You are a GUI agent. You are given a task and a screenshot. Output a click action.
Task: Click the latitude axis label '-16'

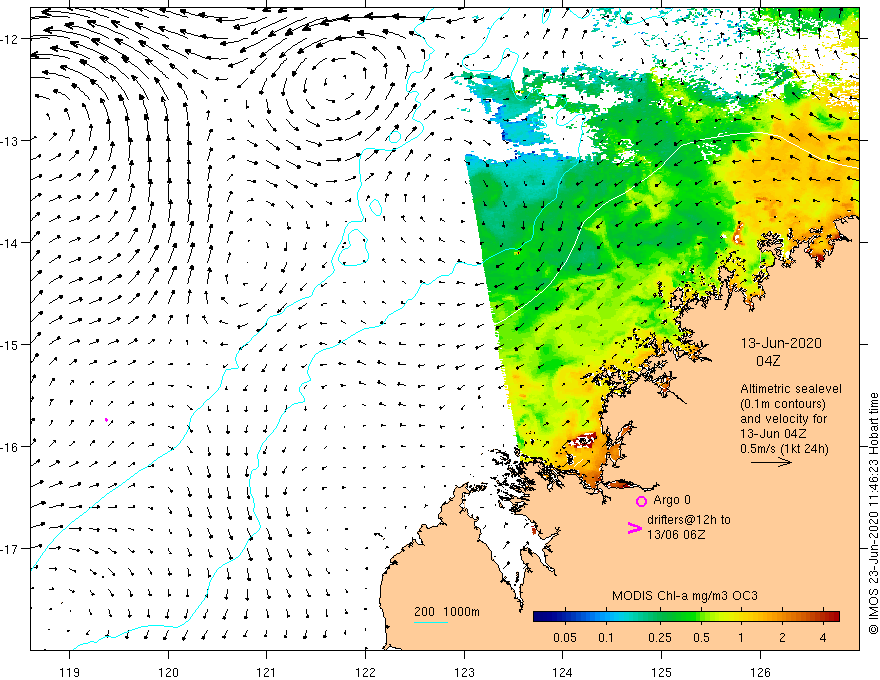(x=11, y=447)
